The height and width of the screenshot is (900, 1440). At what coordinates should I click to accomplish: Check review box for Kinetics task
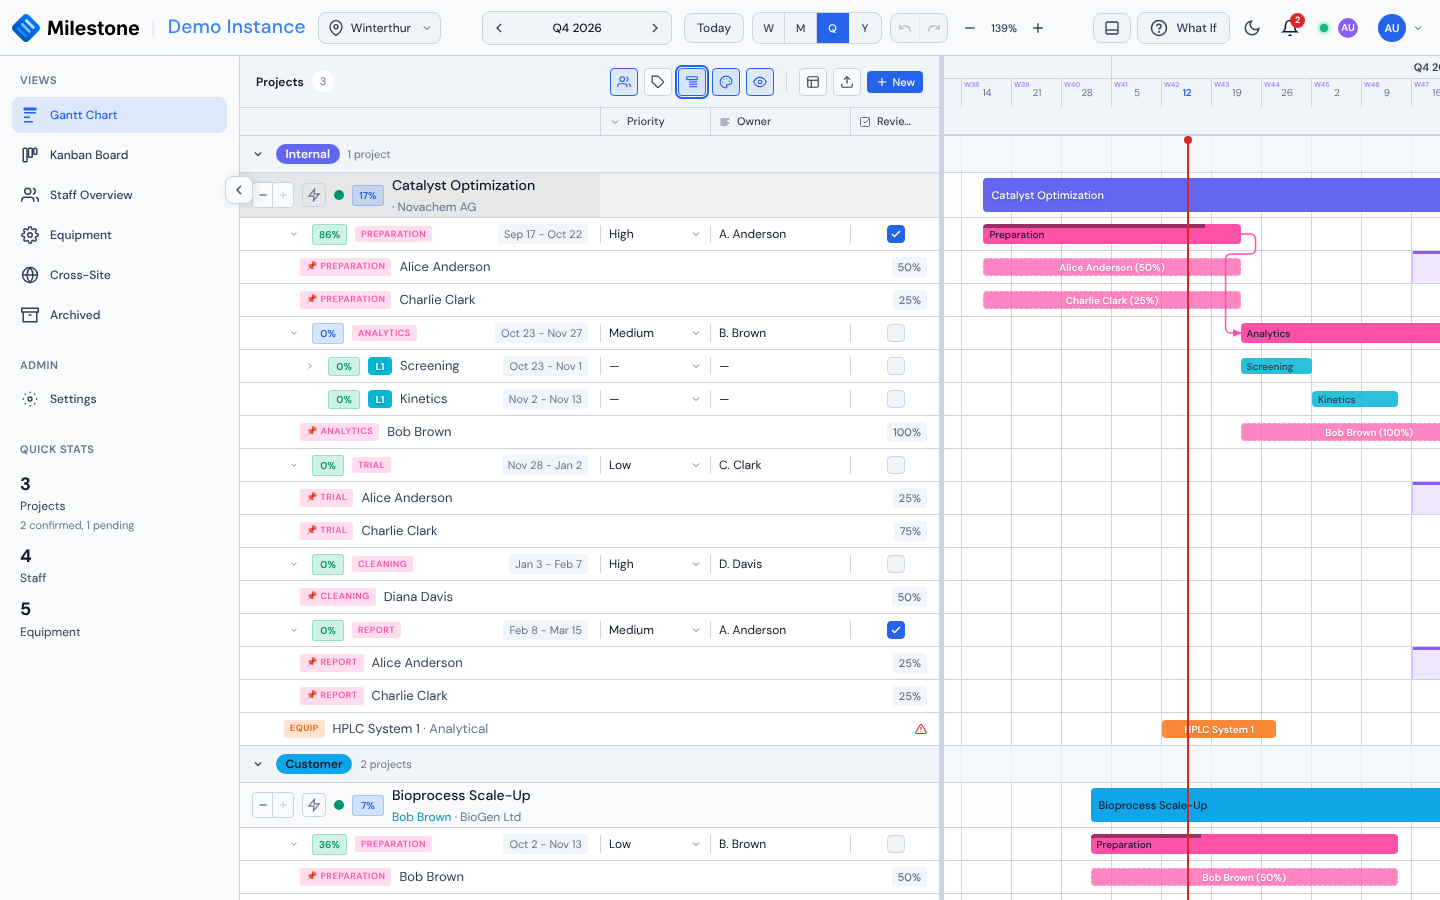click(x=896, y=399)
